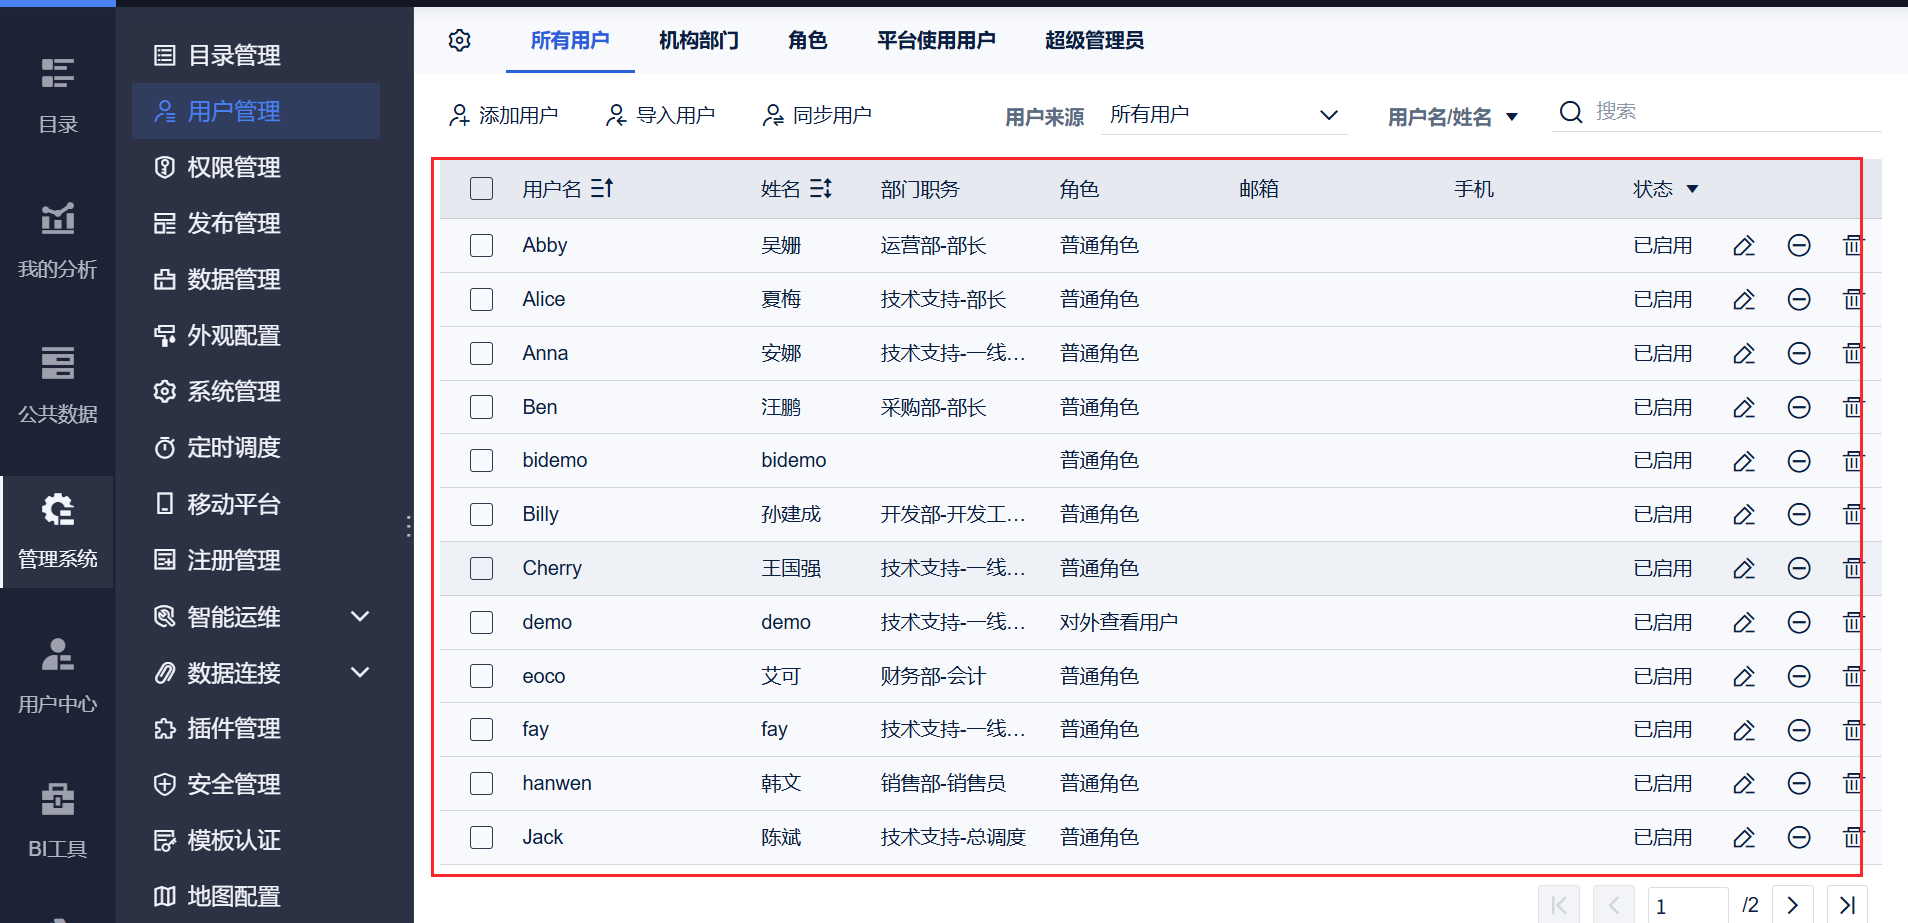The width and height of the screenshot is (1908, 923).
Task: Tick the select-all checkbox in table header
Action: 482,188
